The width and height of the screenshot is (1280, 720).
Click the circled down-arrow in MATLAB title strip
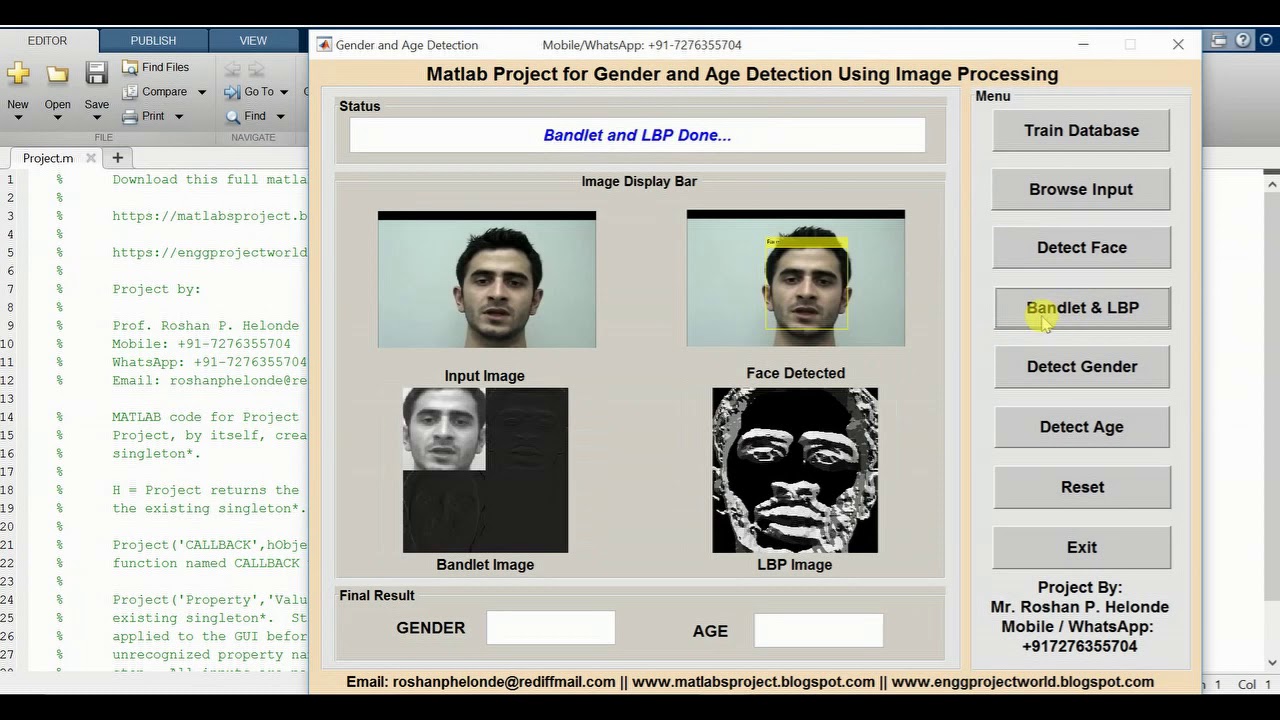coord(1264,41)
